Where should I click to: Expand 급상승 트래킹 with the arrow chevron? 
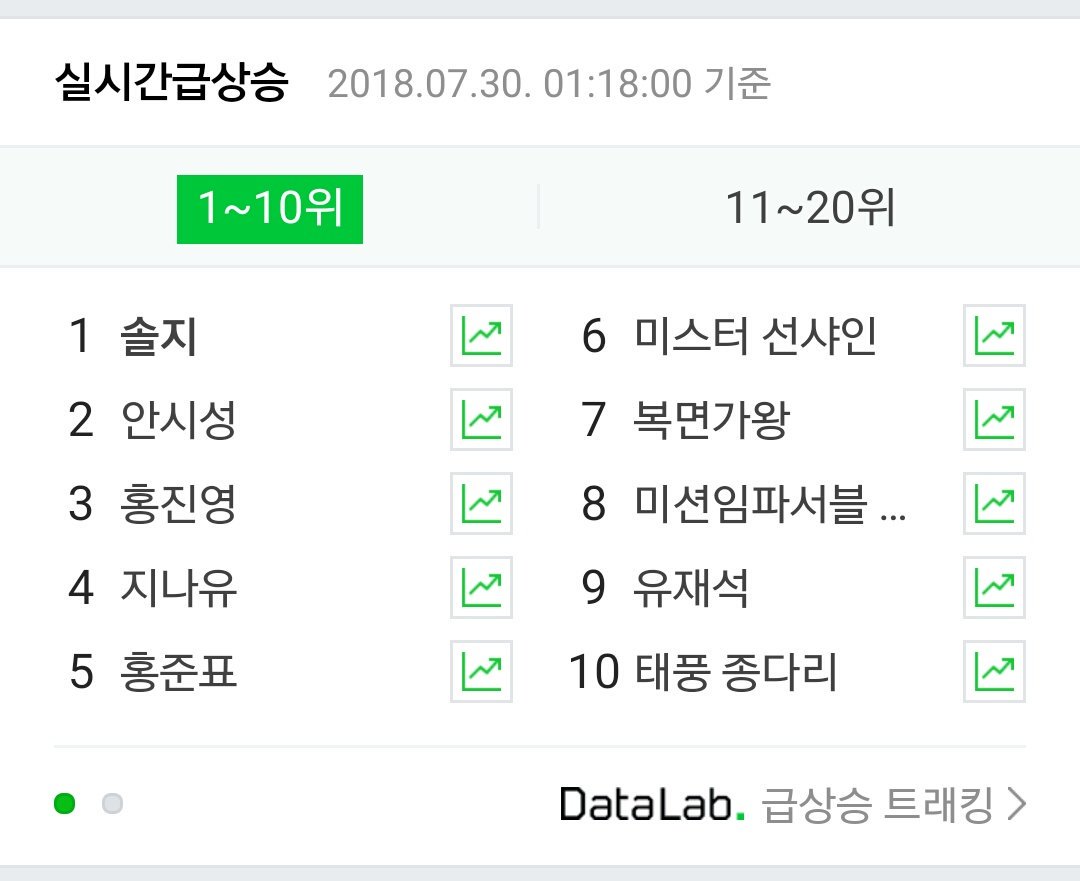point(1016,804)
